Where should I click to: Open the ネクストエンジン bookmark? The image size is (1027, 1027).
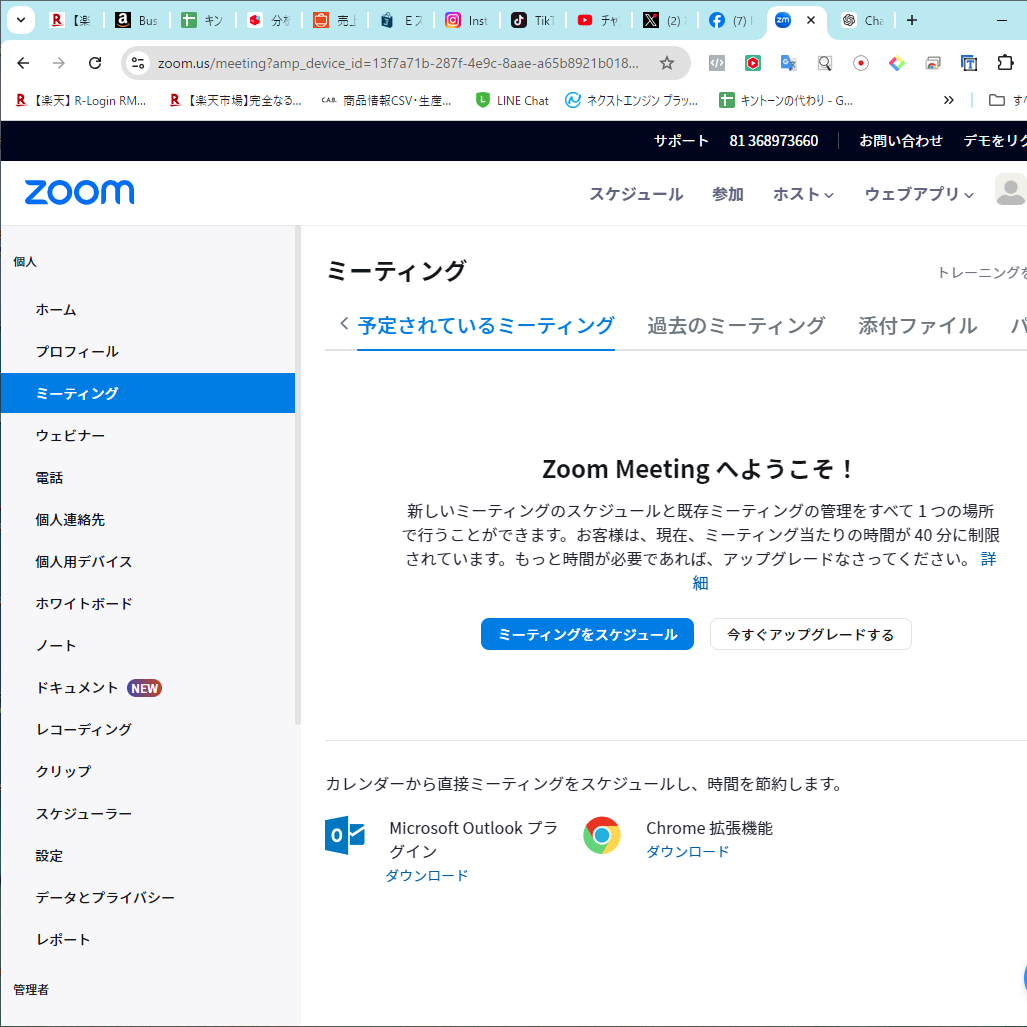click(632, 100)
